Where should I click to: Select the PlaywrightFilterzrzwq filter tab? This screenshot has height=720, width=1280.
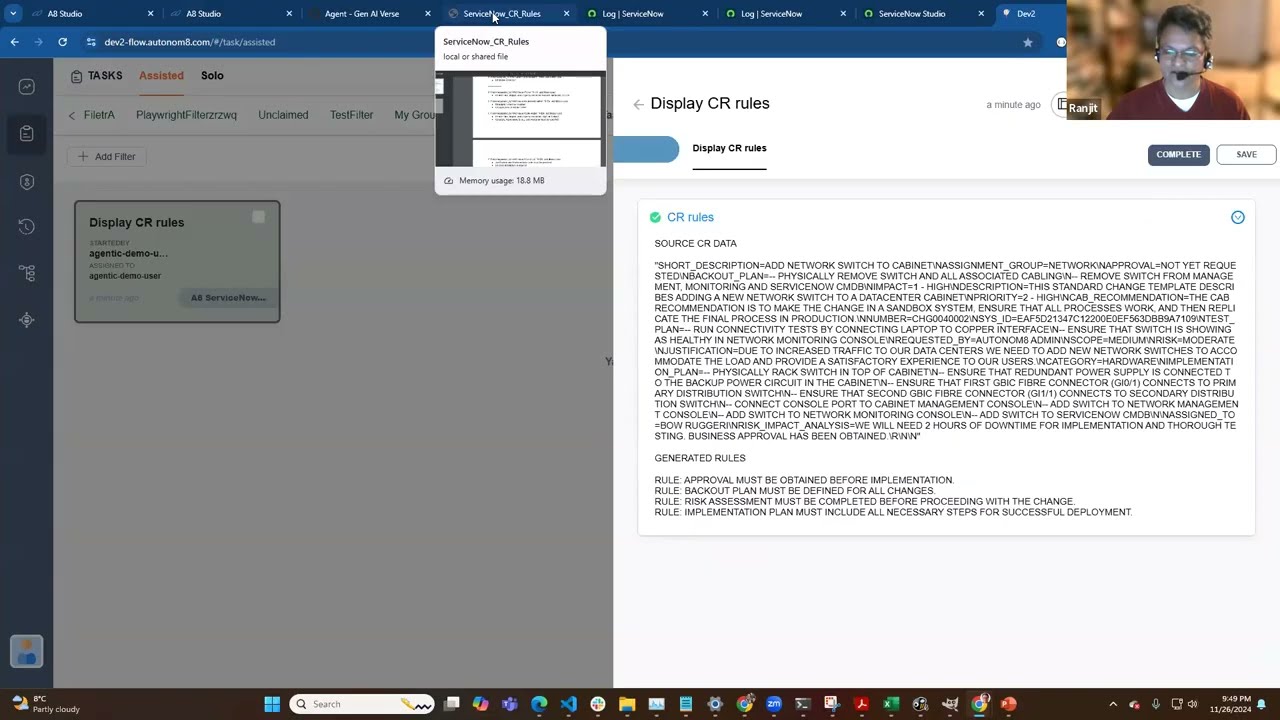186,115
